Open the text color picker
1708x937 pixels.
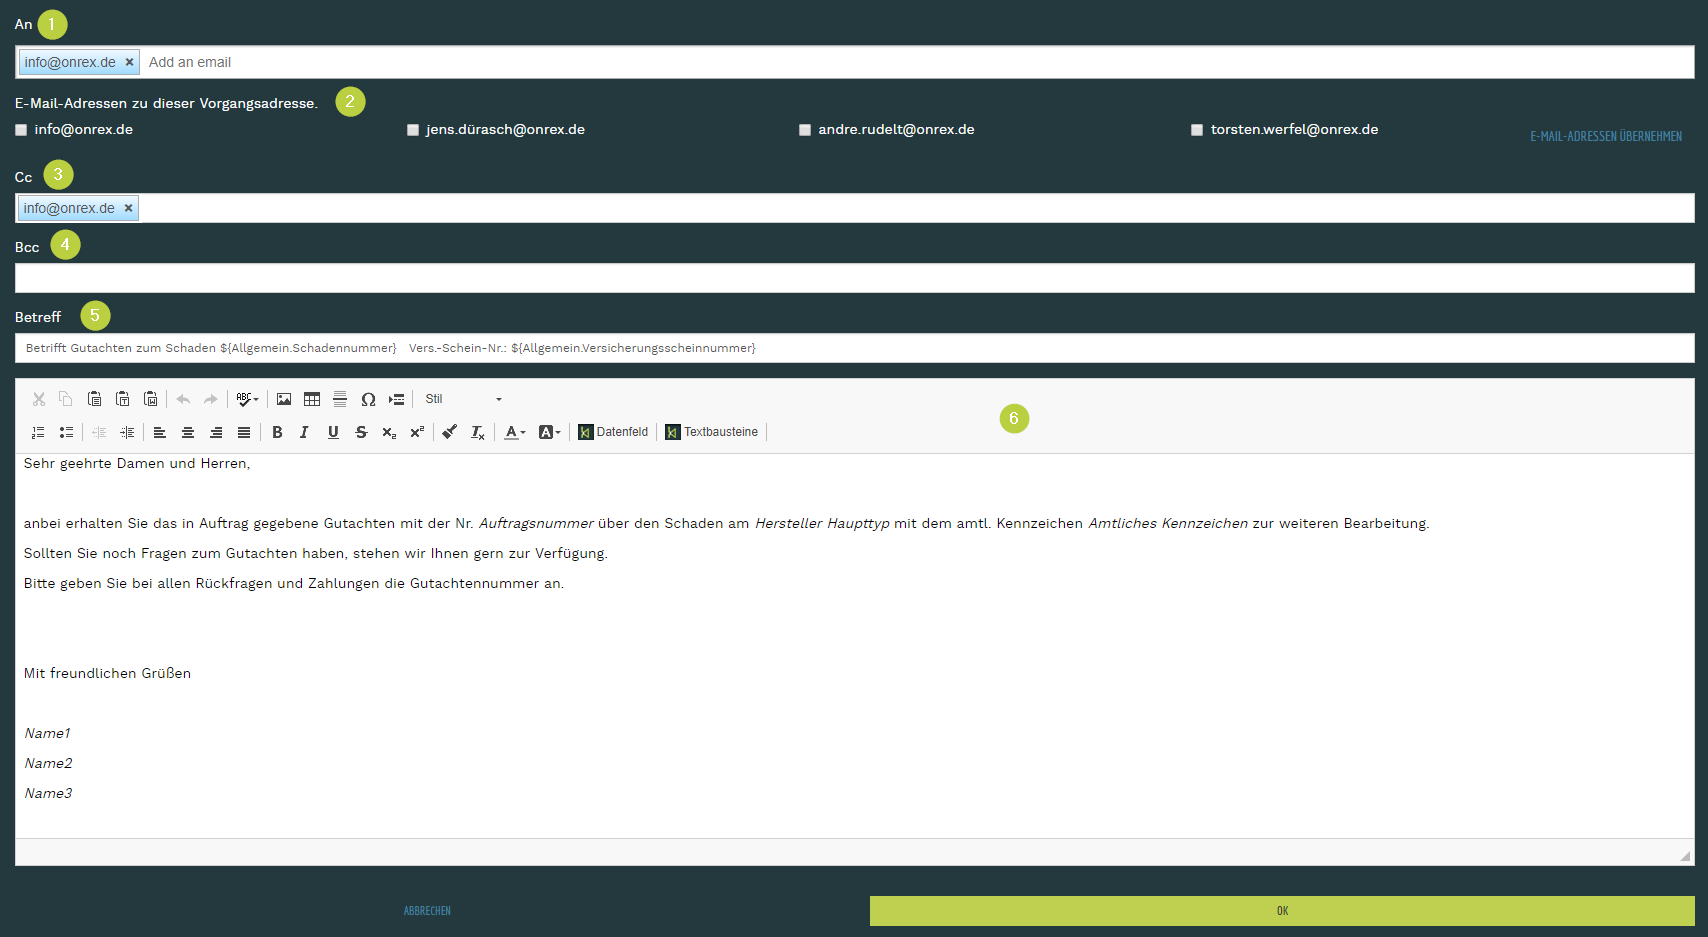514,432
